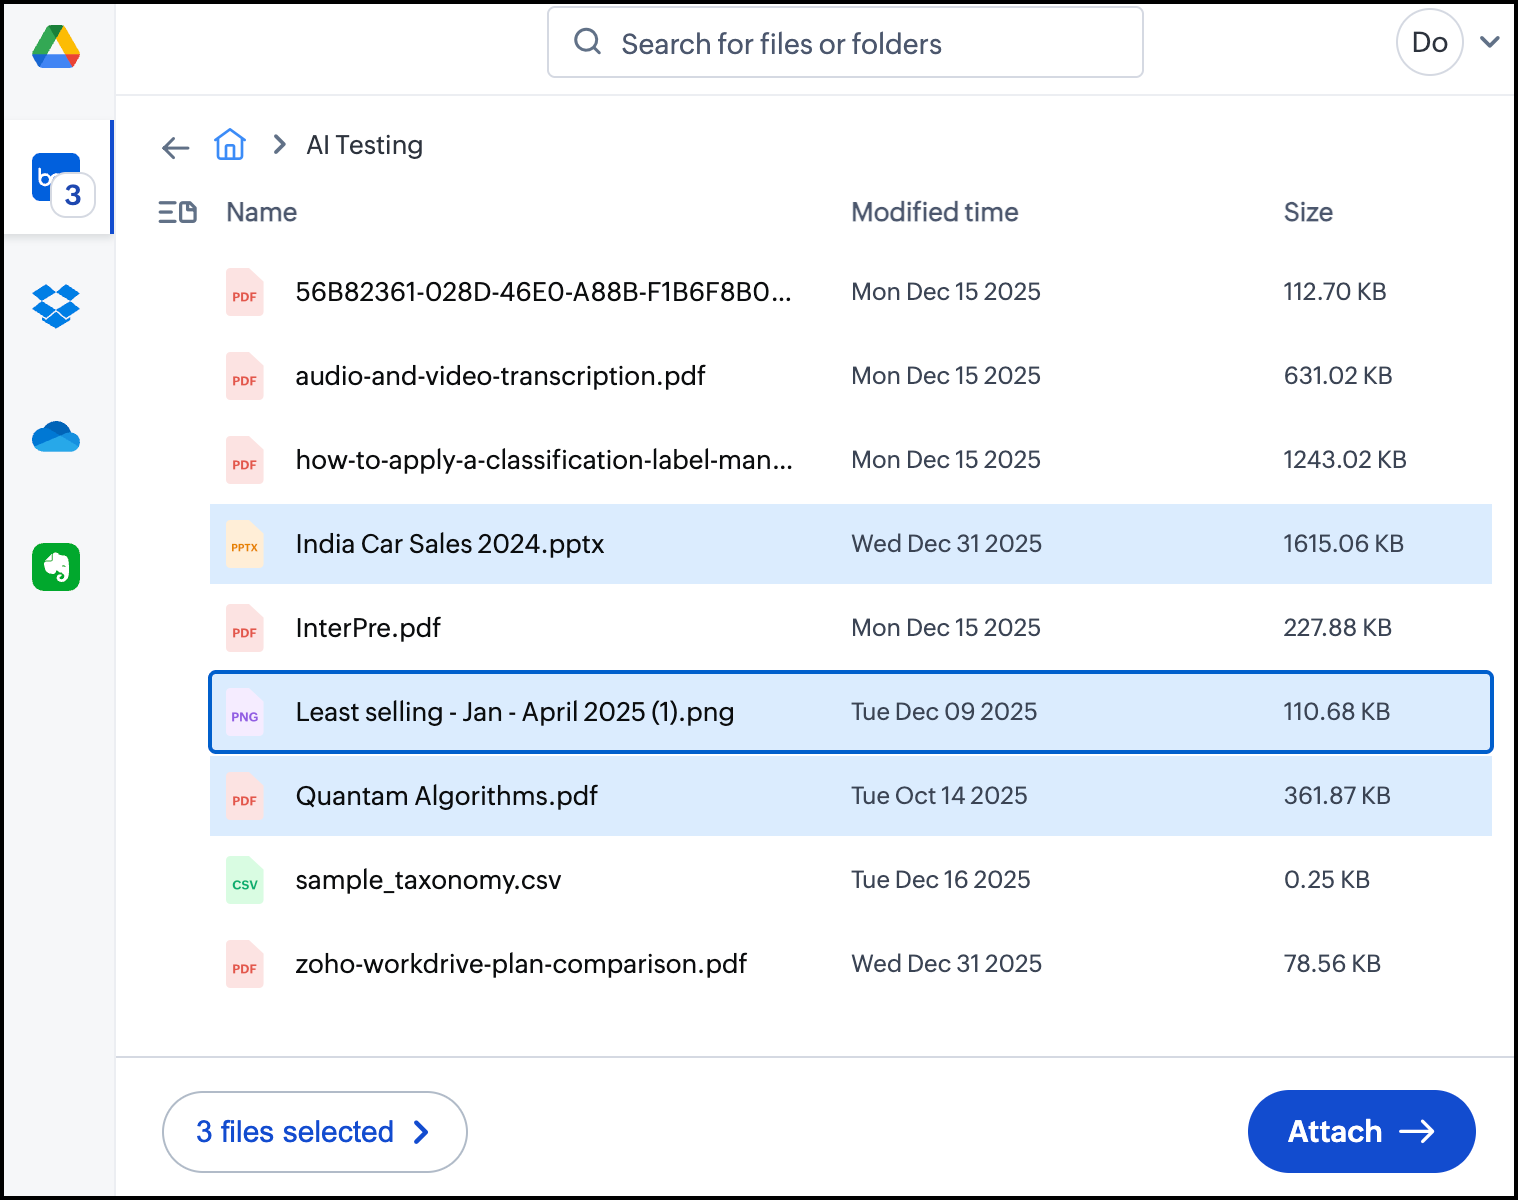Click the list view icon beside Name
Image resolution: width=1518 pixels, height=1200 pixels.
(177, 212)
